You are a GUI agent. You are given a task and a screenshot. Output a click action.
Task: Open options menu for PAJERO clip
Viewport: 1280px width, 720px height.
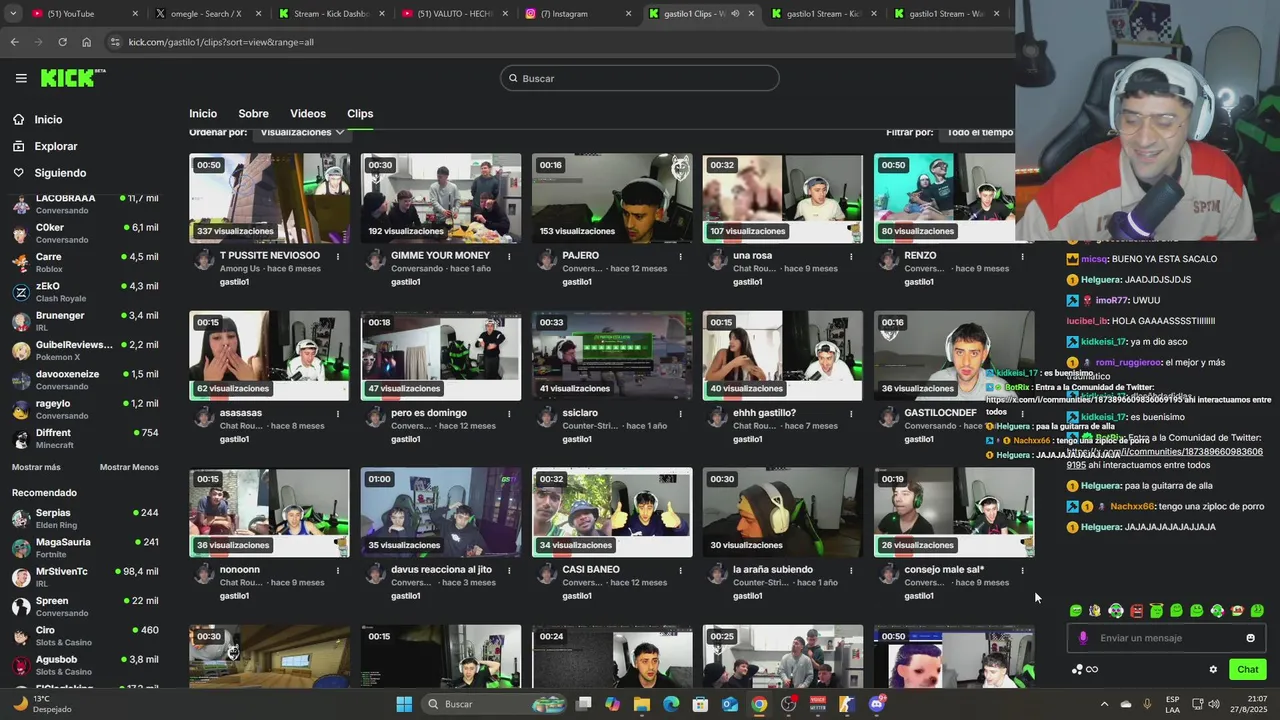coord(680,256)
